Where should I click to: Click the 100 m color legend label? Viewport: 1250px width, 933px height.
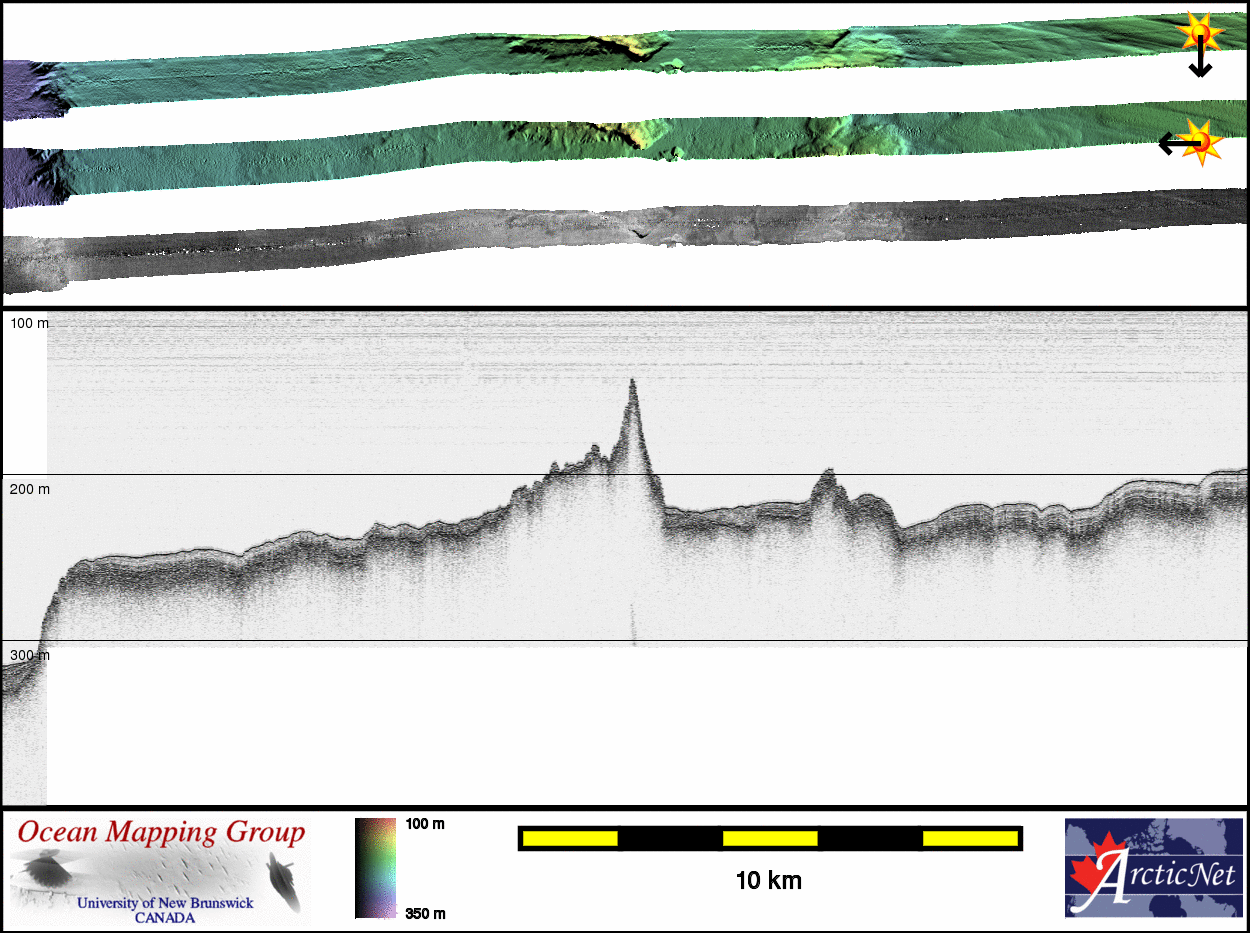pos(425,824)
